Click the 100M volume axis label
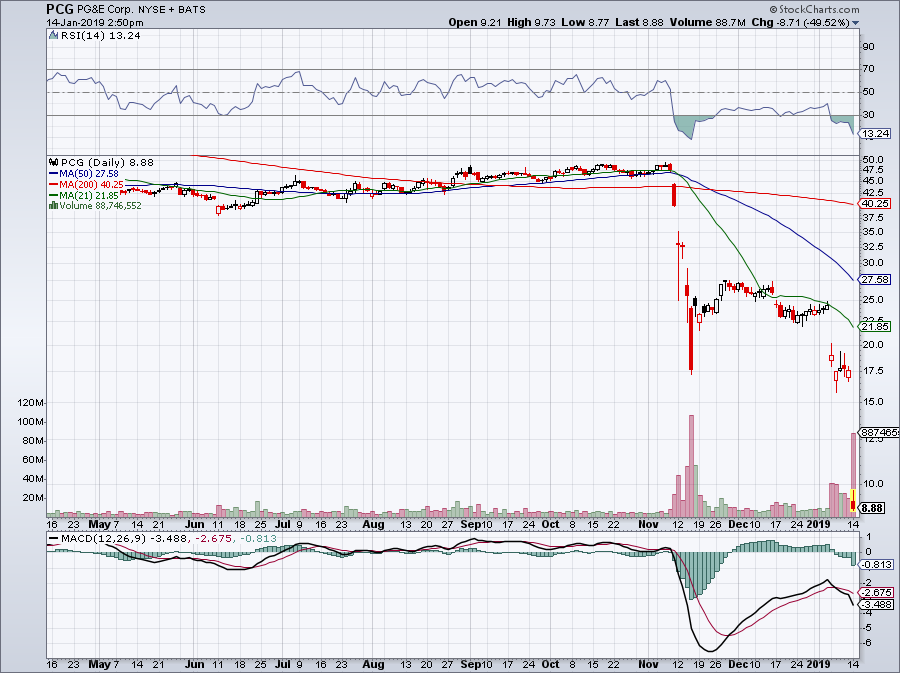The height and width of the screenshot is (673, 900). click(31, 422)
